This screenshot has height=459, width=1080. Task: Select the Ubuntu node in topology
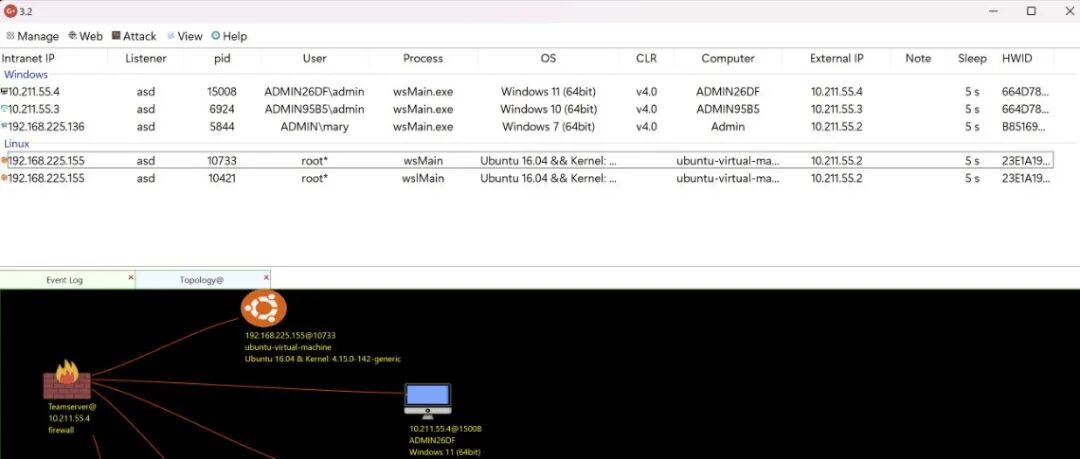coord(264,307)
